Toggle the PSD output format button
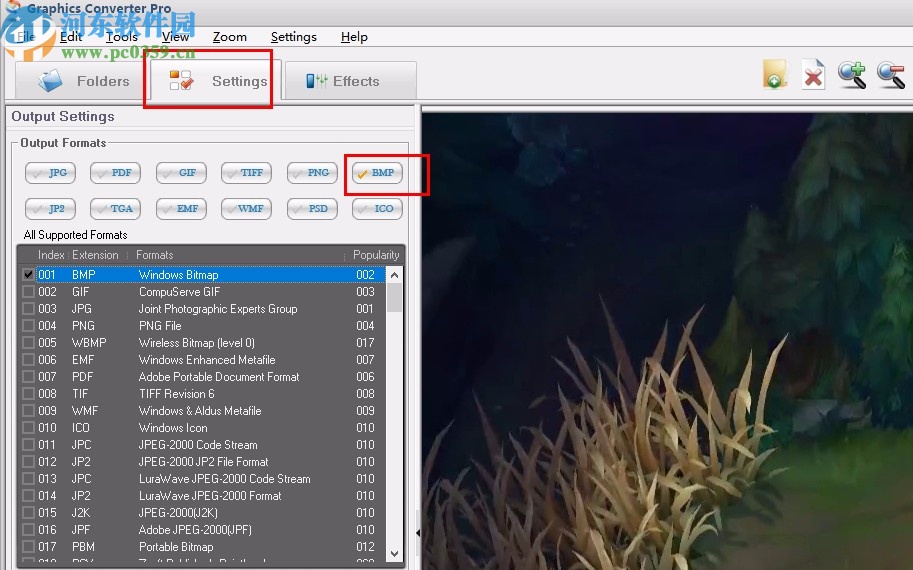Viewport: 913px width, 570px height. tap(312, 209)
